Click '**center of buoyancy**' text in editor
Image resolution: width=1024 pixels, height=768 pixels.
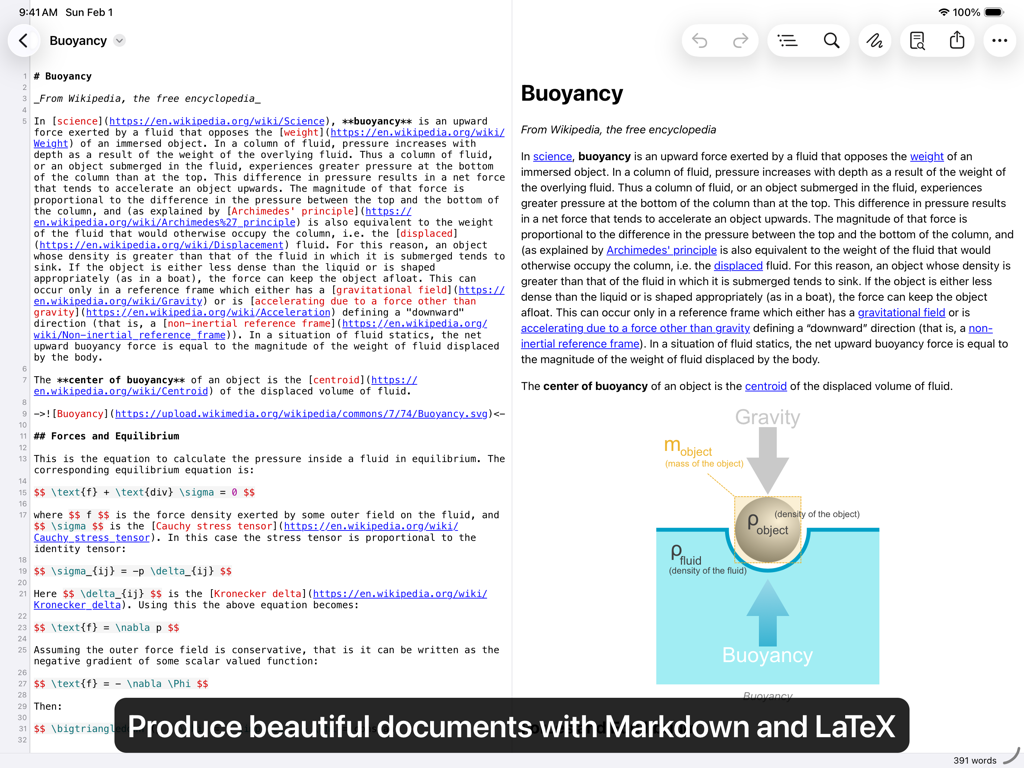(x=121, y=380)
